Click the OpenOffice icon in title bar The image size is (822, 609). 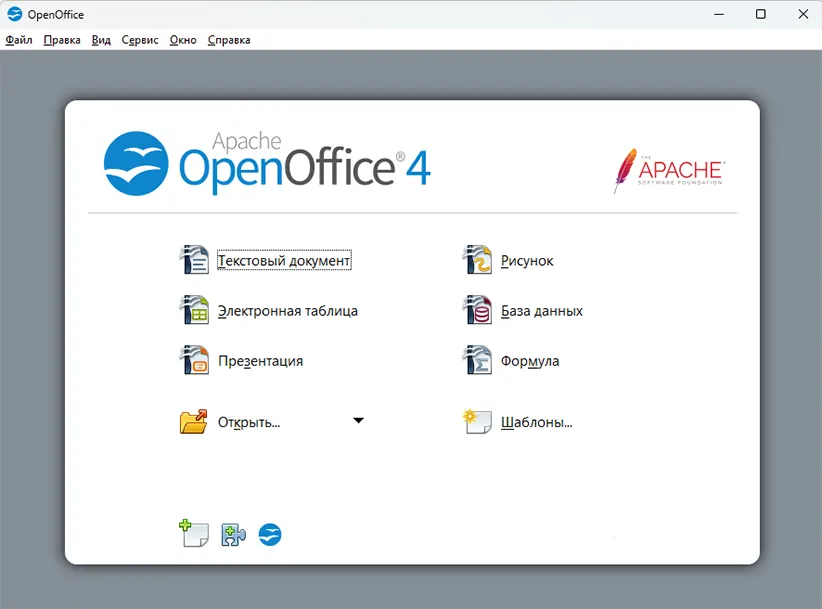(x=15, y=14)
